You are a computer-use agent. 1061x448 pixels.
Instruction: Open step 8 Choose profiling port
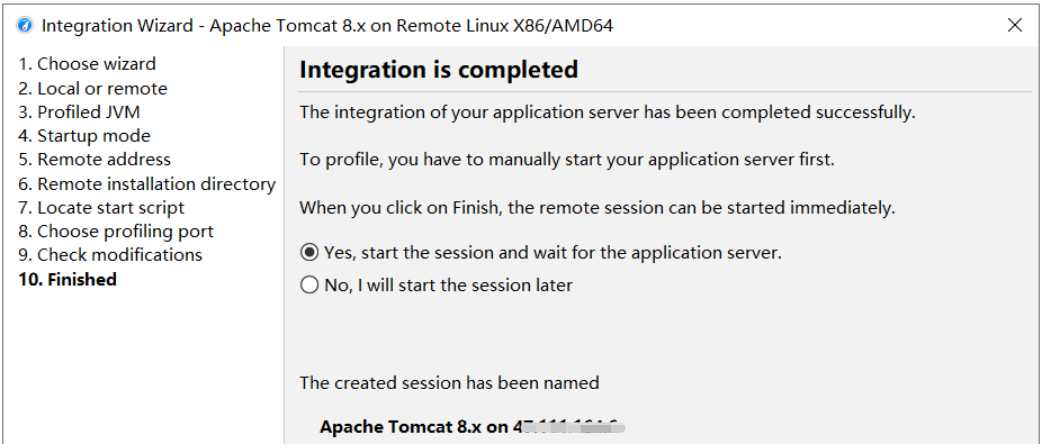pyautogui.click(x=116, y=231)
